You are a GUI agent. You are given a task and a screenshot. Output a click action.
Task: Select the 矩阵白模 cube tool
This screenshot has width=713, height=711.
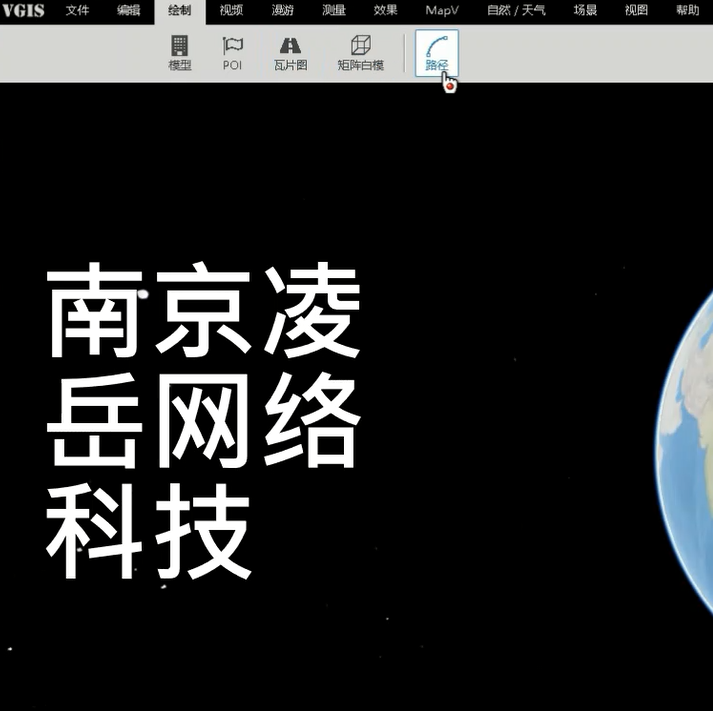pos(361,53)
